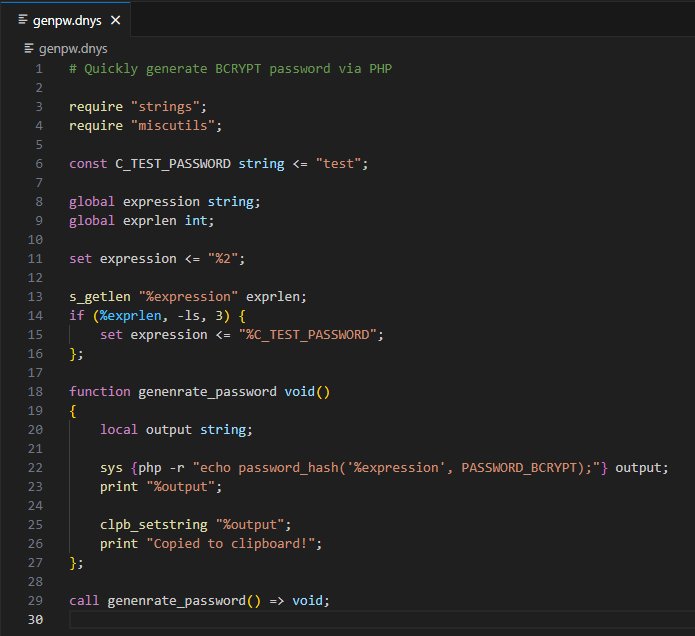Click 'local' keyword on line 20
The width and height of the screenshot is (695, 636).
coord(119,429)
